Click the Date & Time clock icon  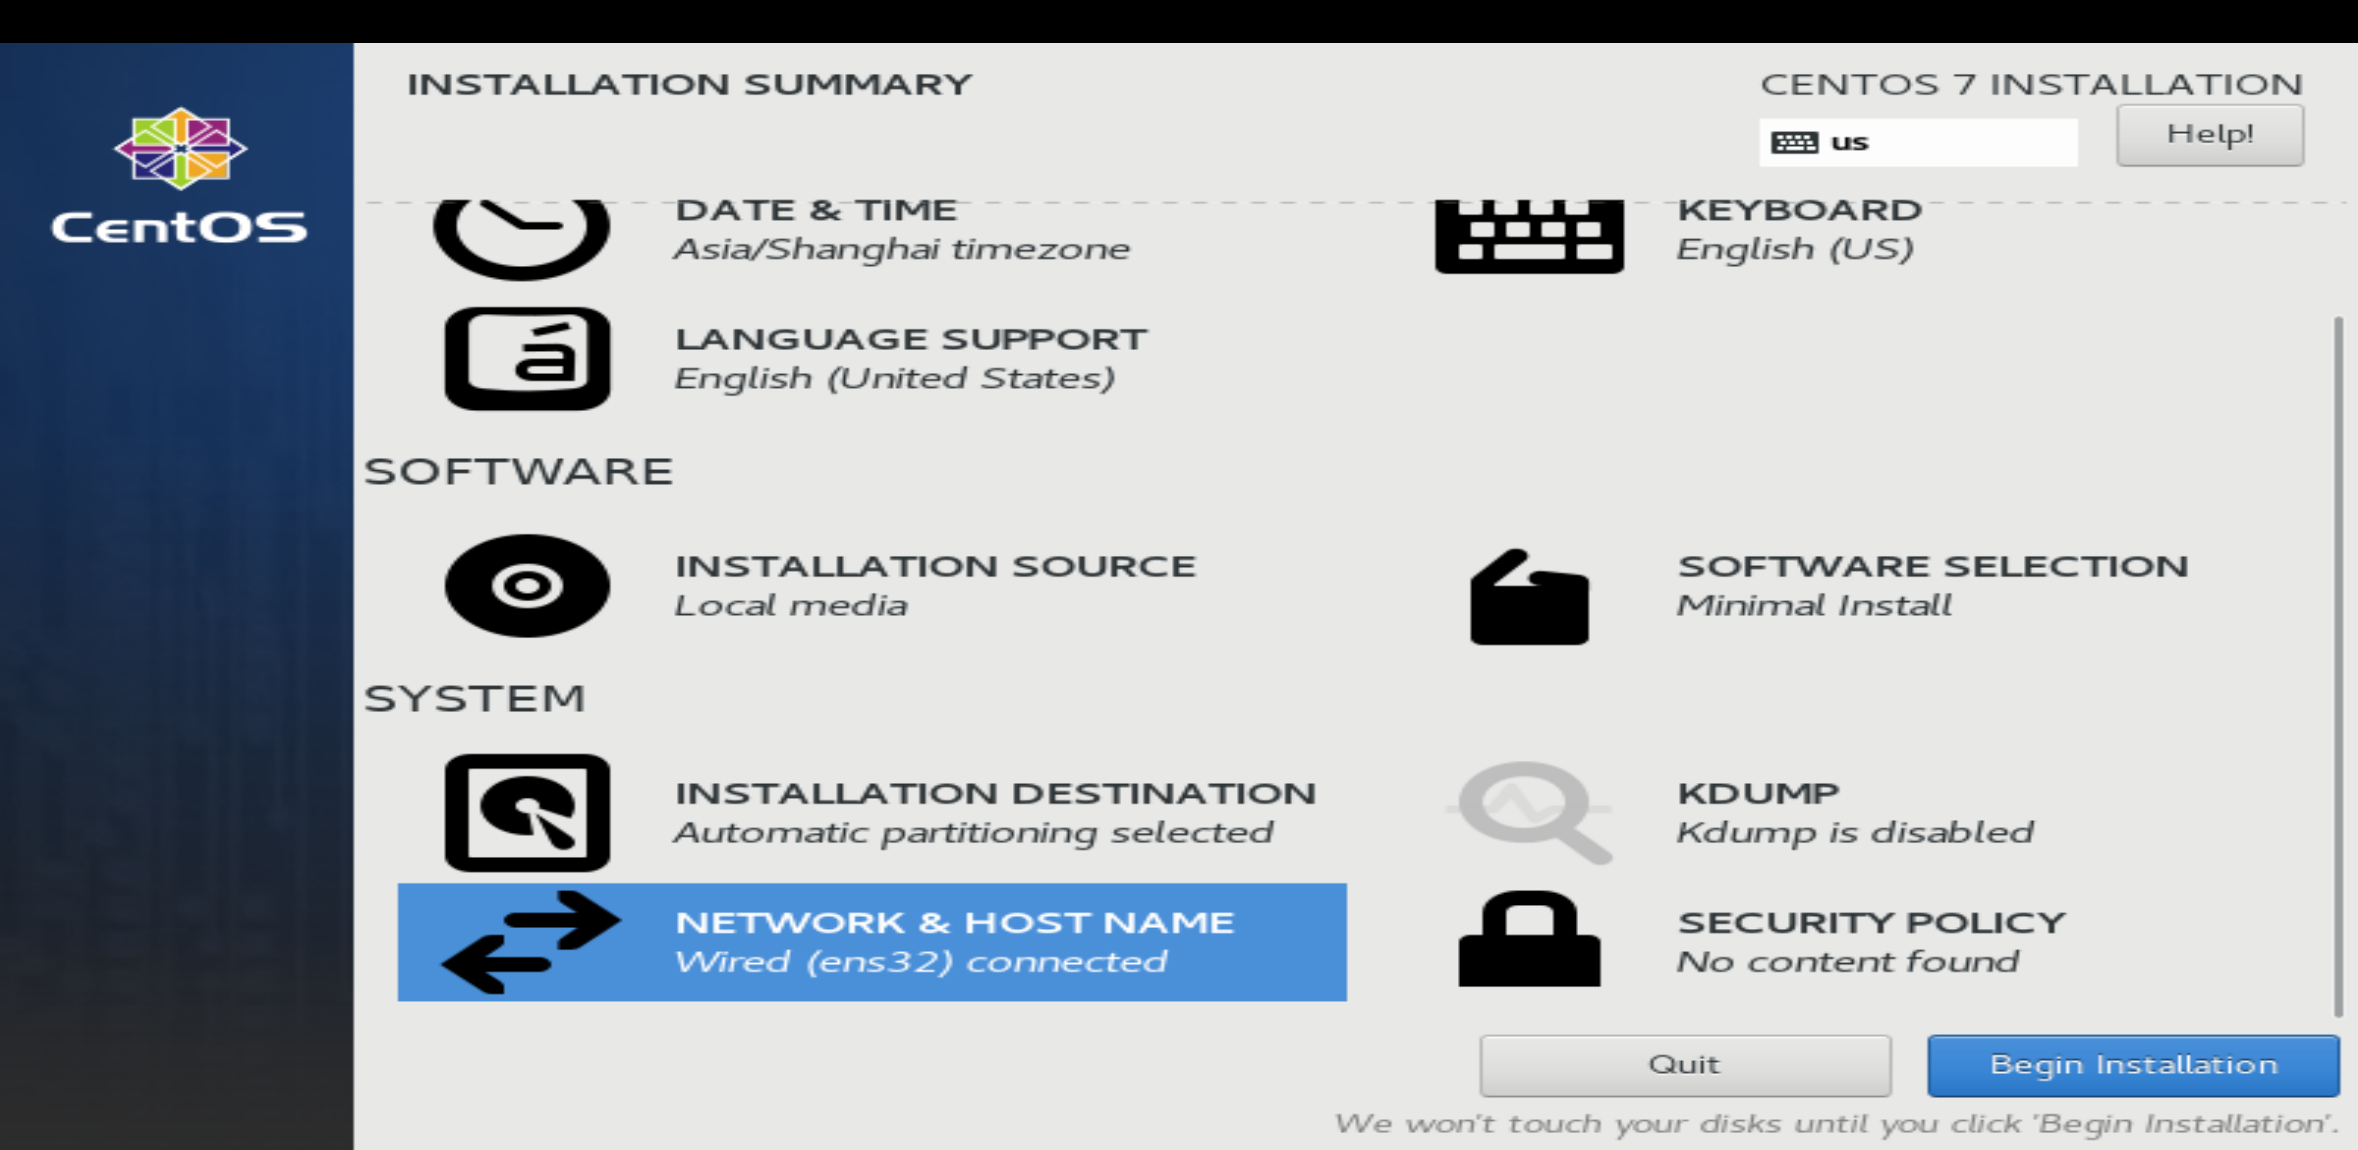(521, 238)
